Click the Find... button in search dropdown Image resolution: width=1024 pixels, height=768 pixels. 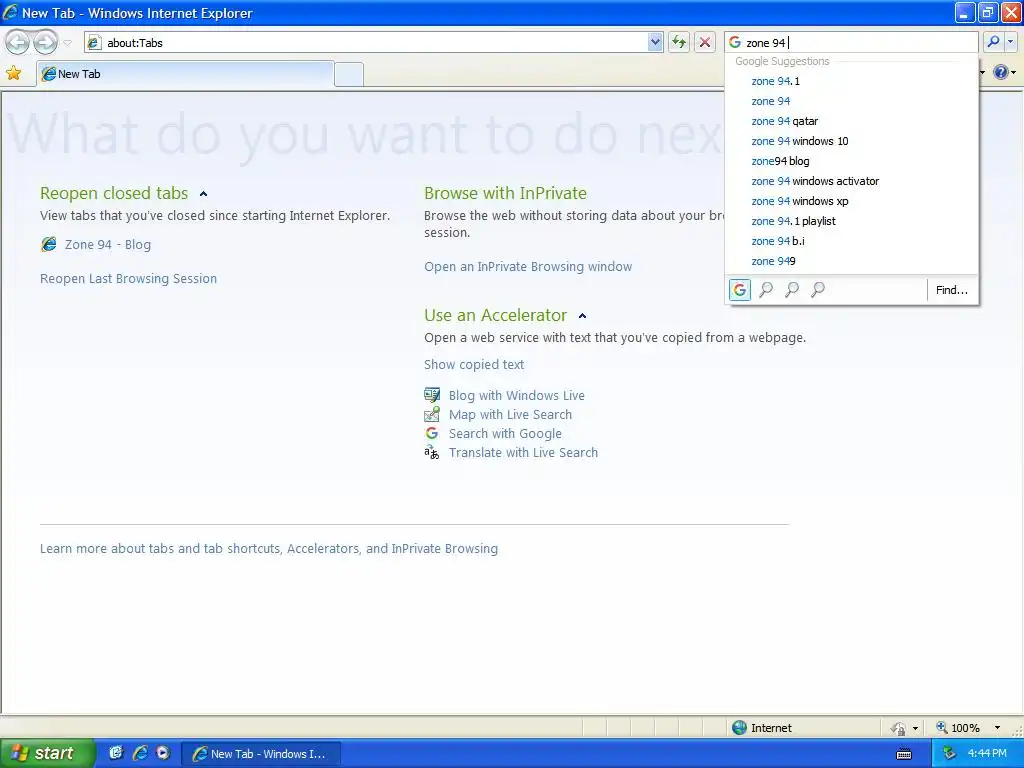pyautogui.click(x=952, y=290)
